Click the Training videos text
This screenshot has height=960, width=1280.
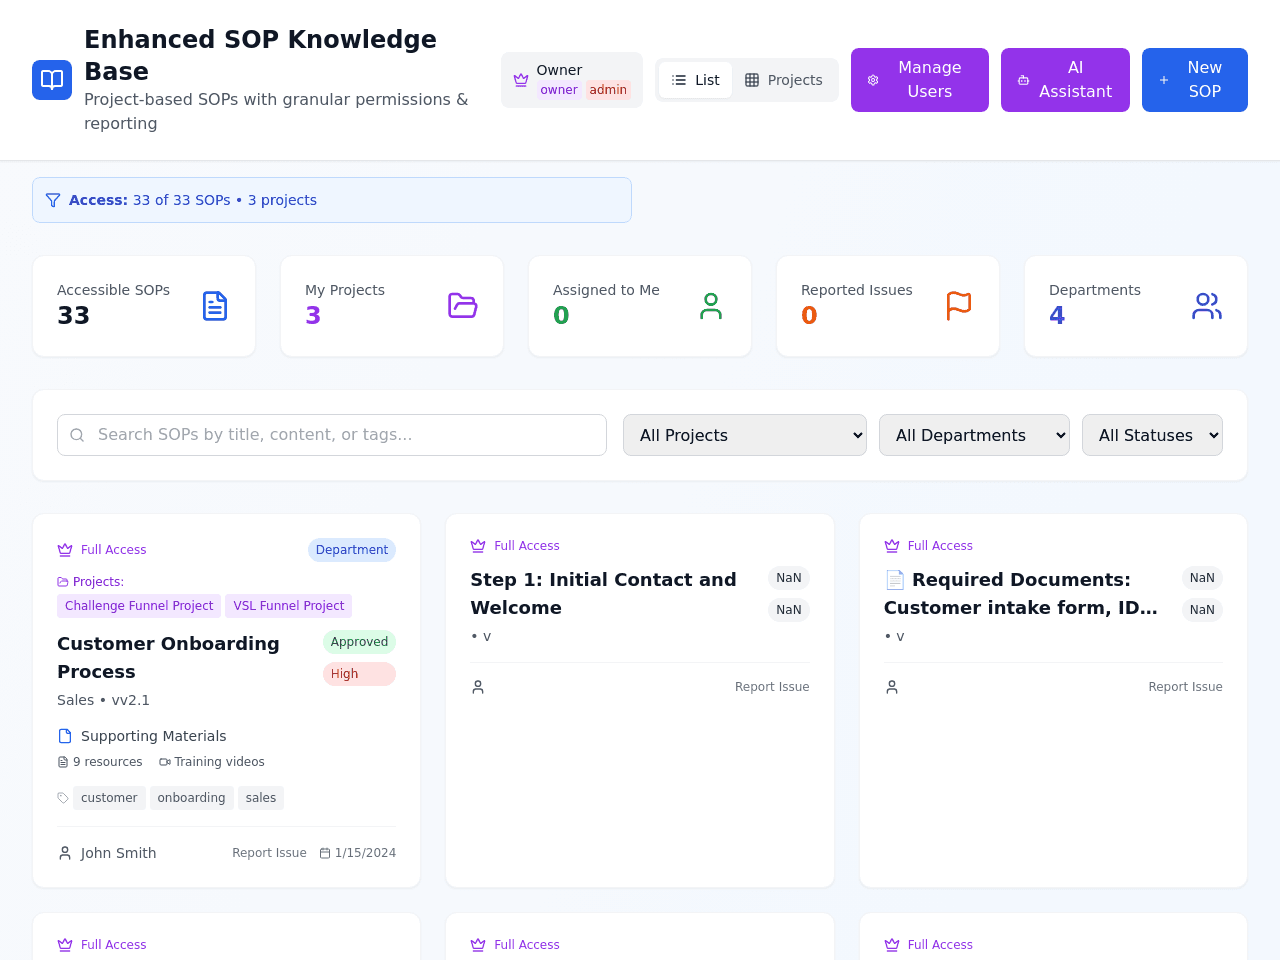[219, 762]
